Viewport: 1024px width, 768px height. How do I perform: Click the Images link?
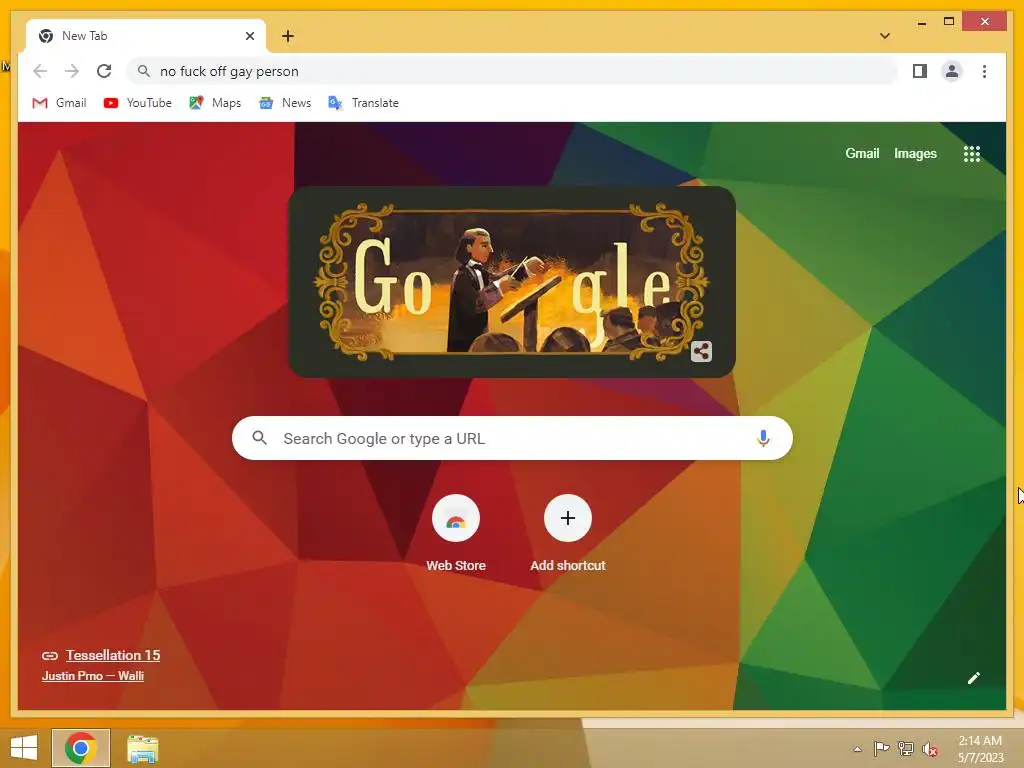pos(915,153)
